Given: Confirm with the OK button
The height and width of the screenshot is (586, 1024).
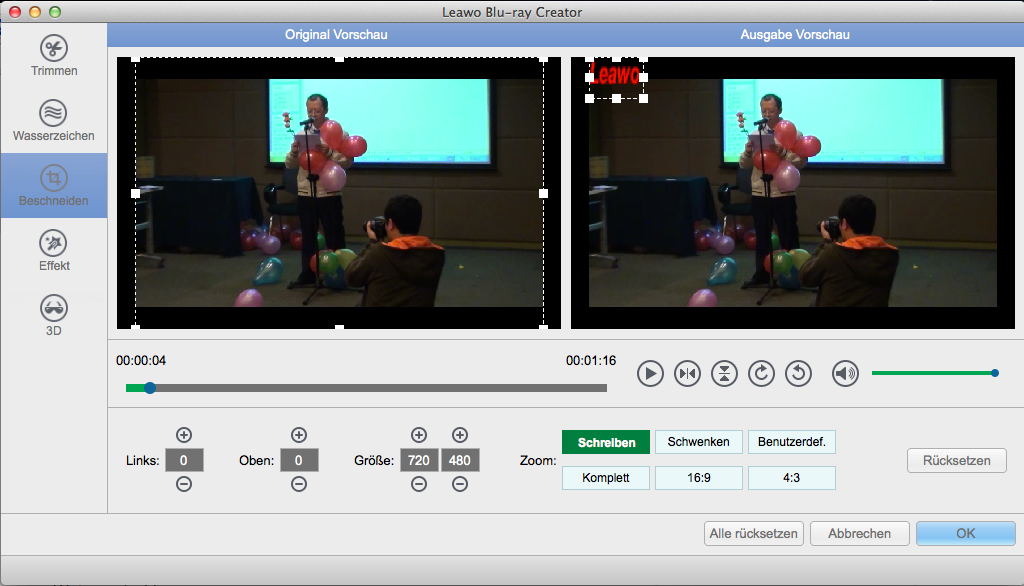Looking at the screenshot, I should pyautogui.click(x=965, y=533).
